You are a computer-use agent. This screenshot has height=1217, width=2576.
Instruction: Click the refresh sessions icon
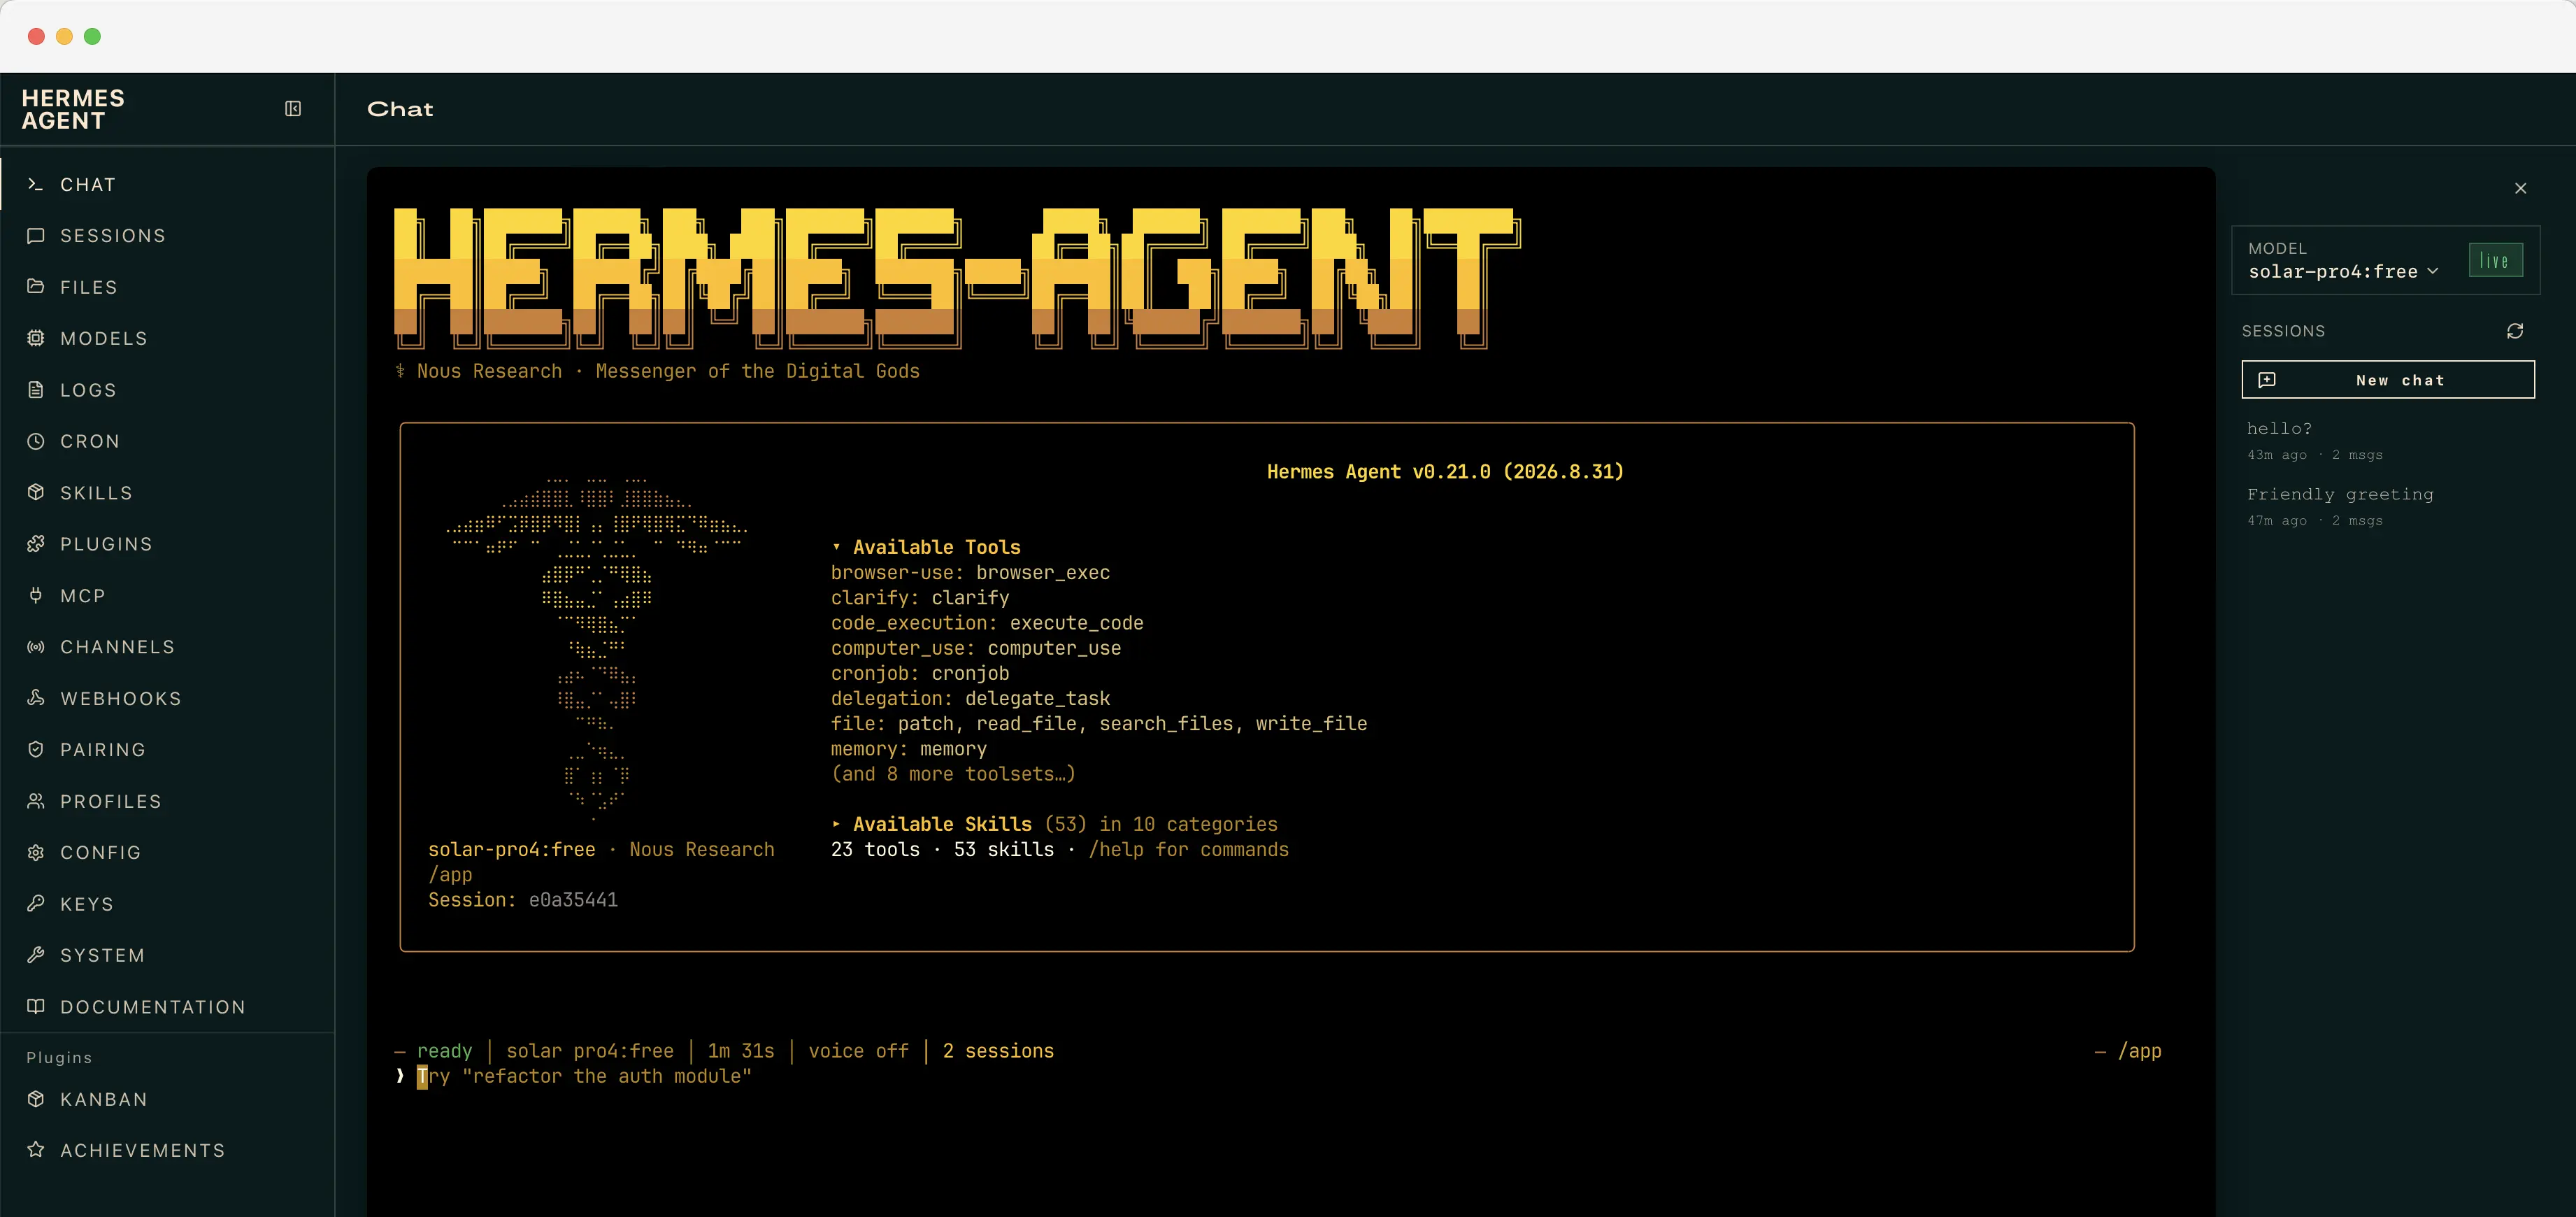pyautogui.click(x=2514, y=331)
